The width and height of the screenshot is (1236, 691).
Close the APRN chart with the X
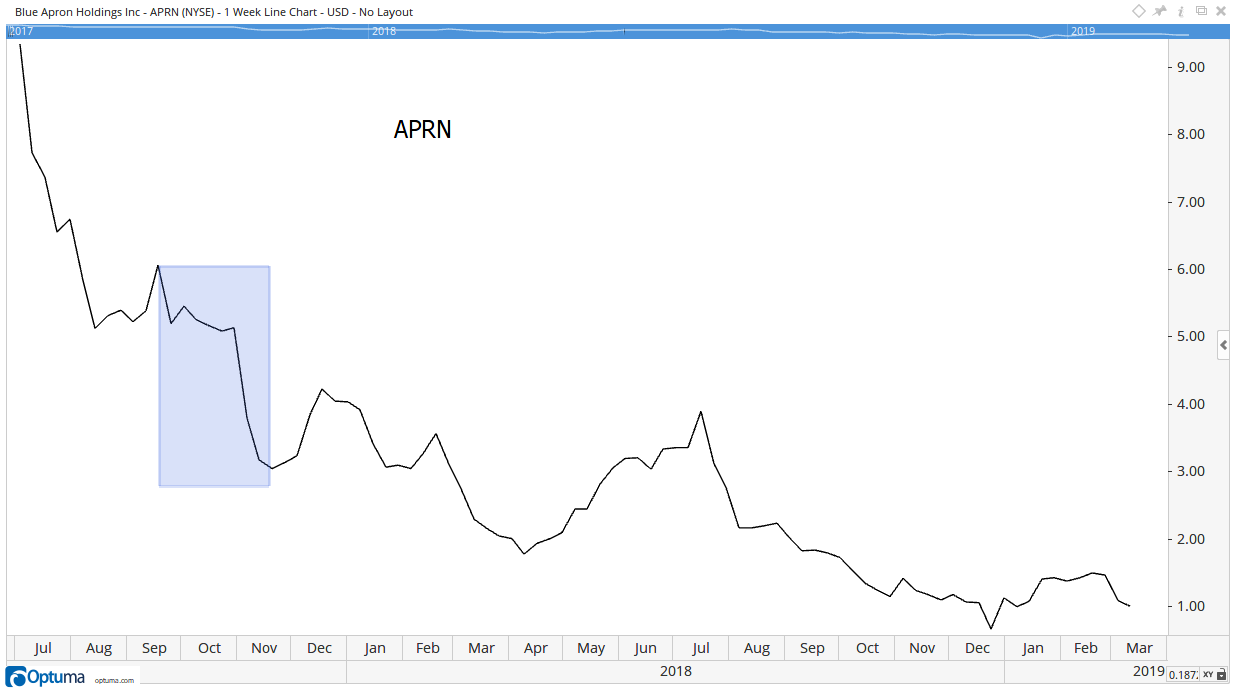tap(1221, 11)
